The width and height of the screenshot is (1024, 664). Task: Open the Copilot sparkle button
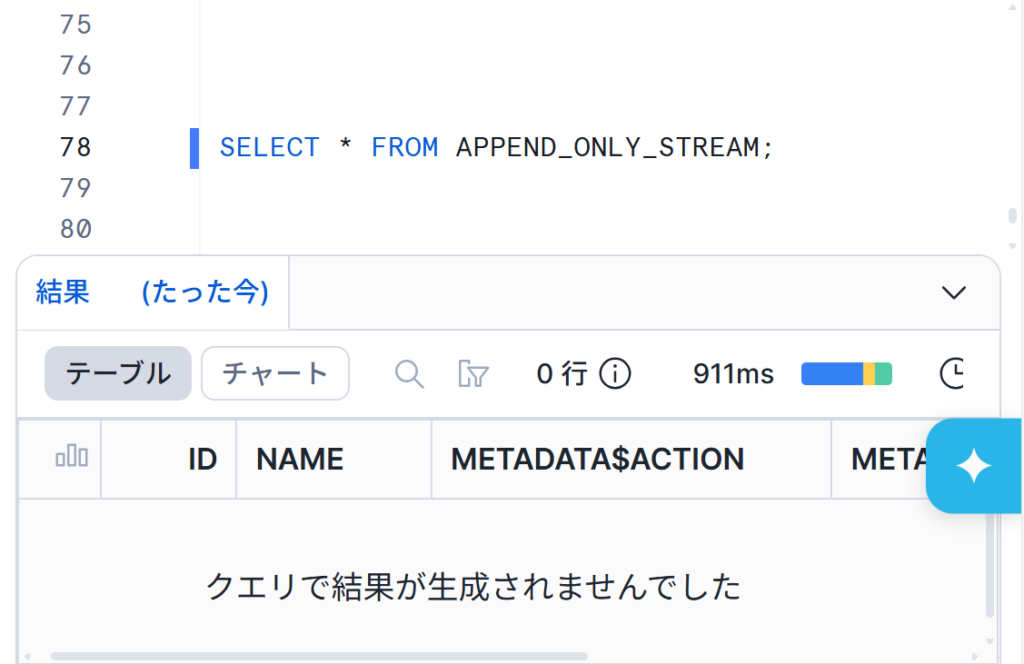(973, 466)
